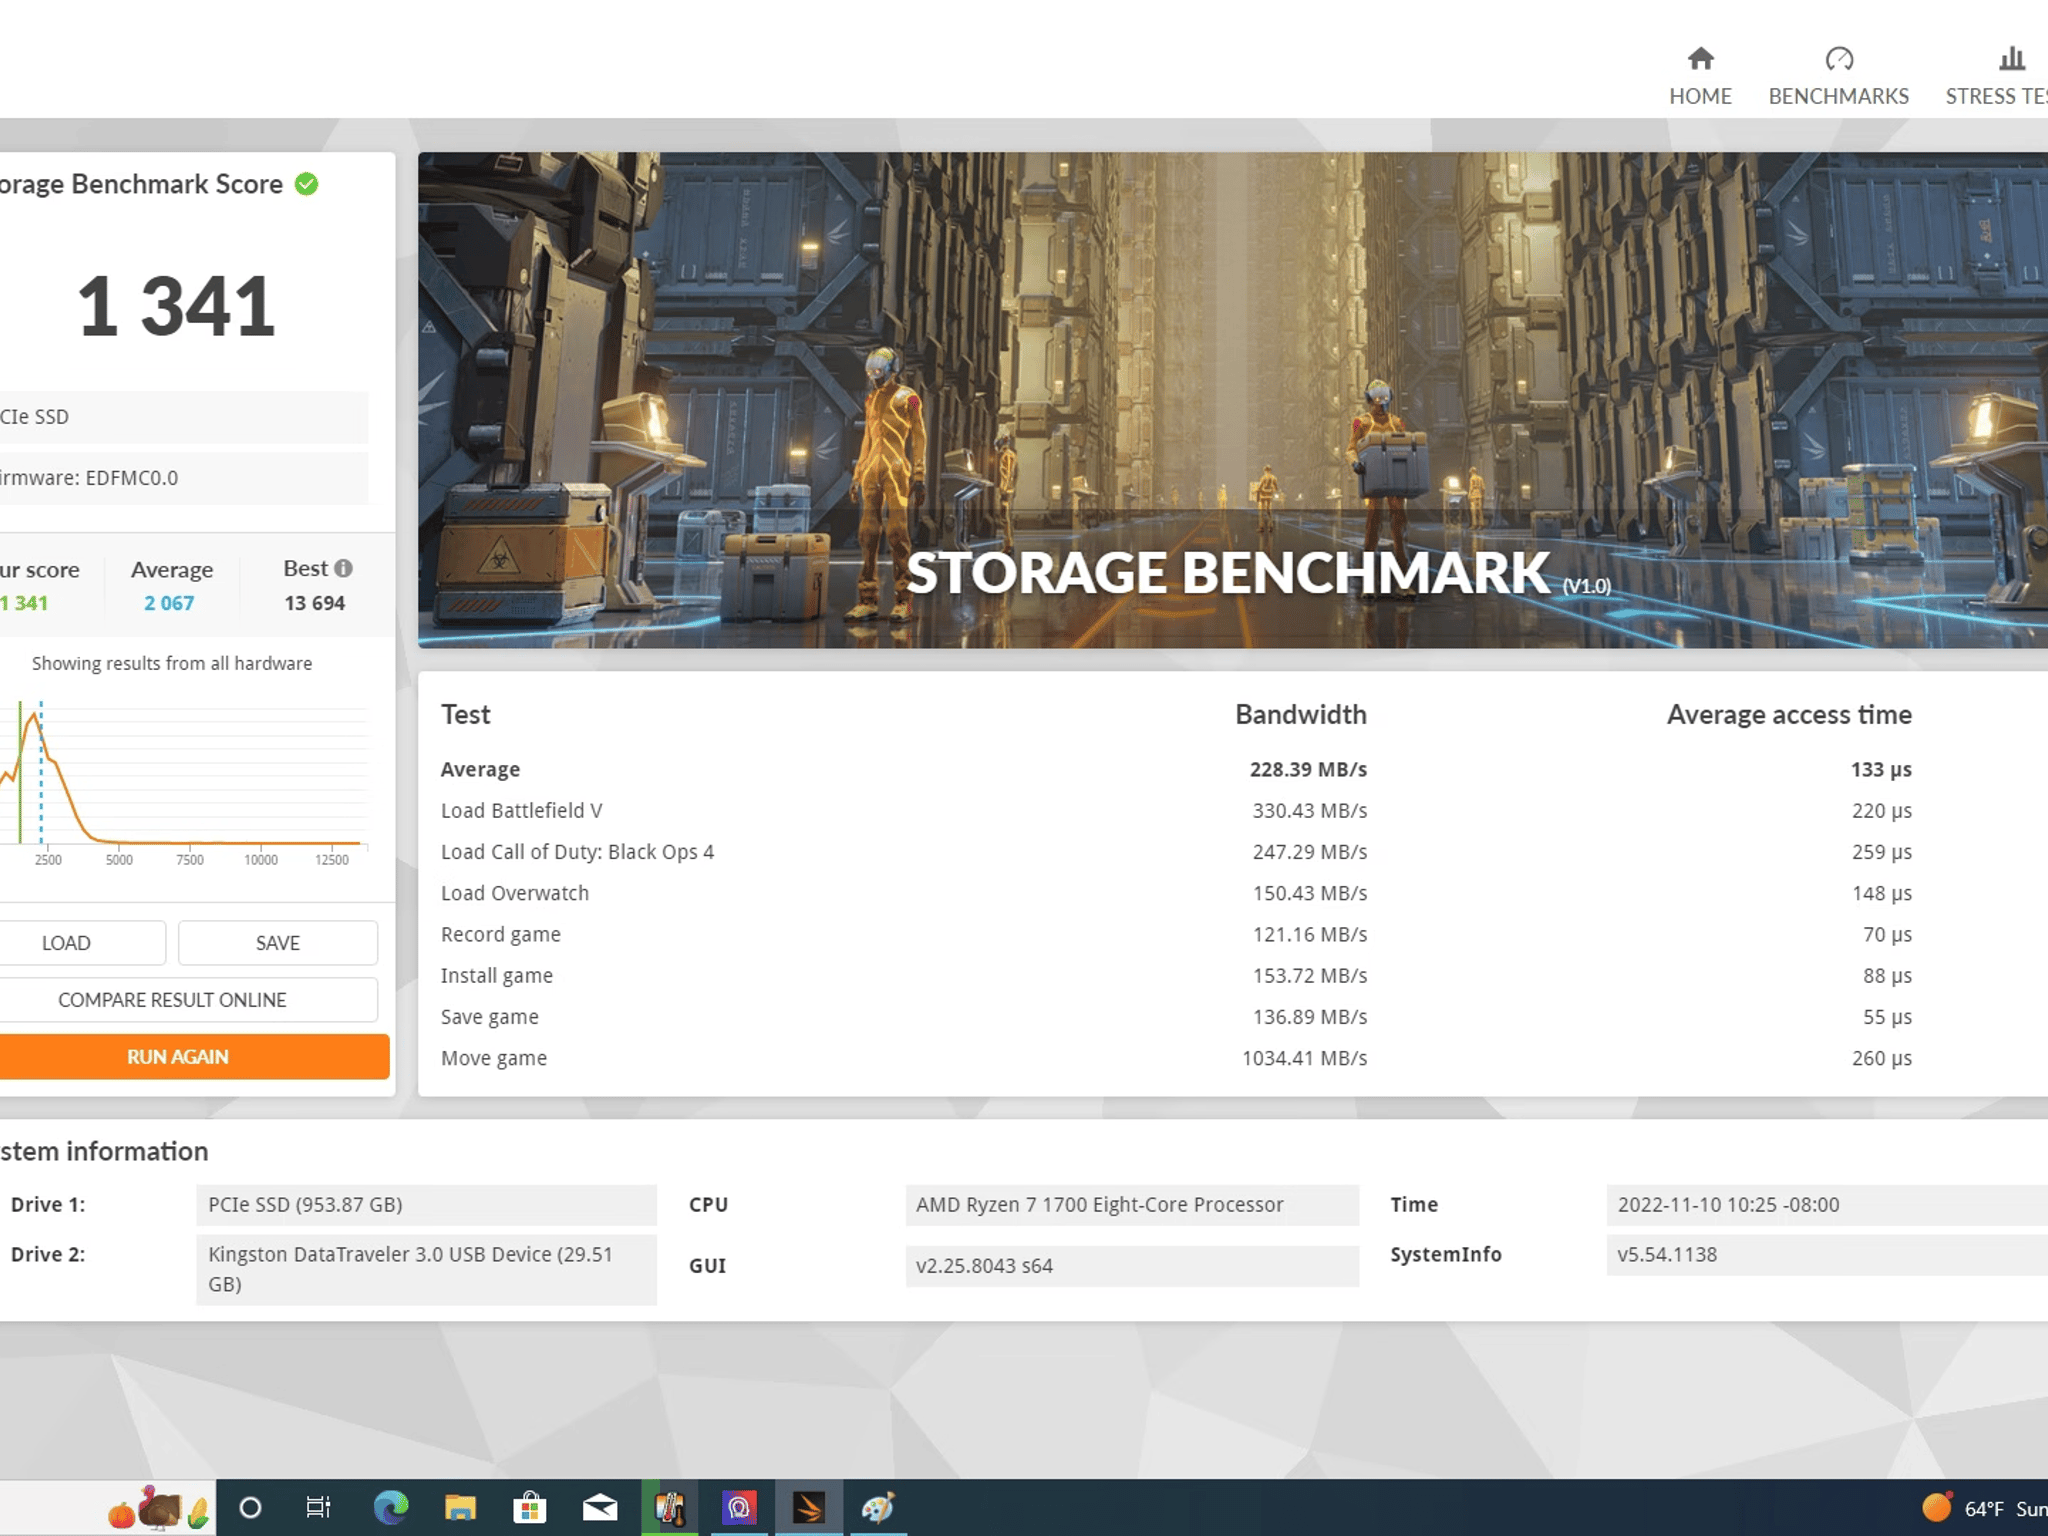2048x1536 pixels.
Task: Open Cortana circle on taskbar
Action: point(250,1507)
